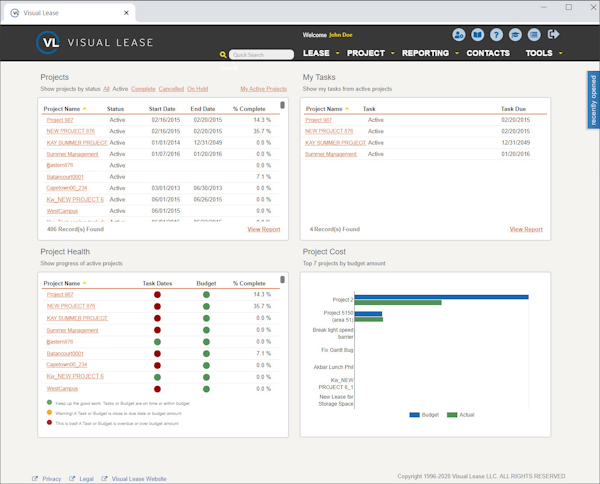600x484 pixels.
Task: Click the external link icon beside Legal
Action: 72,479
